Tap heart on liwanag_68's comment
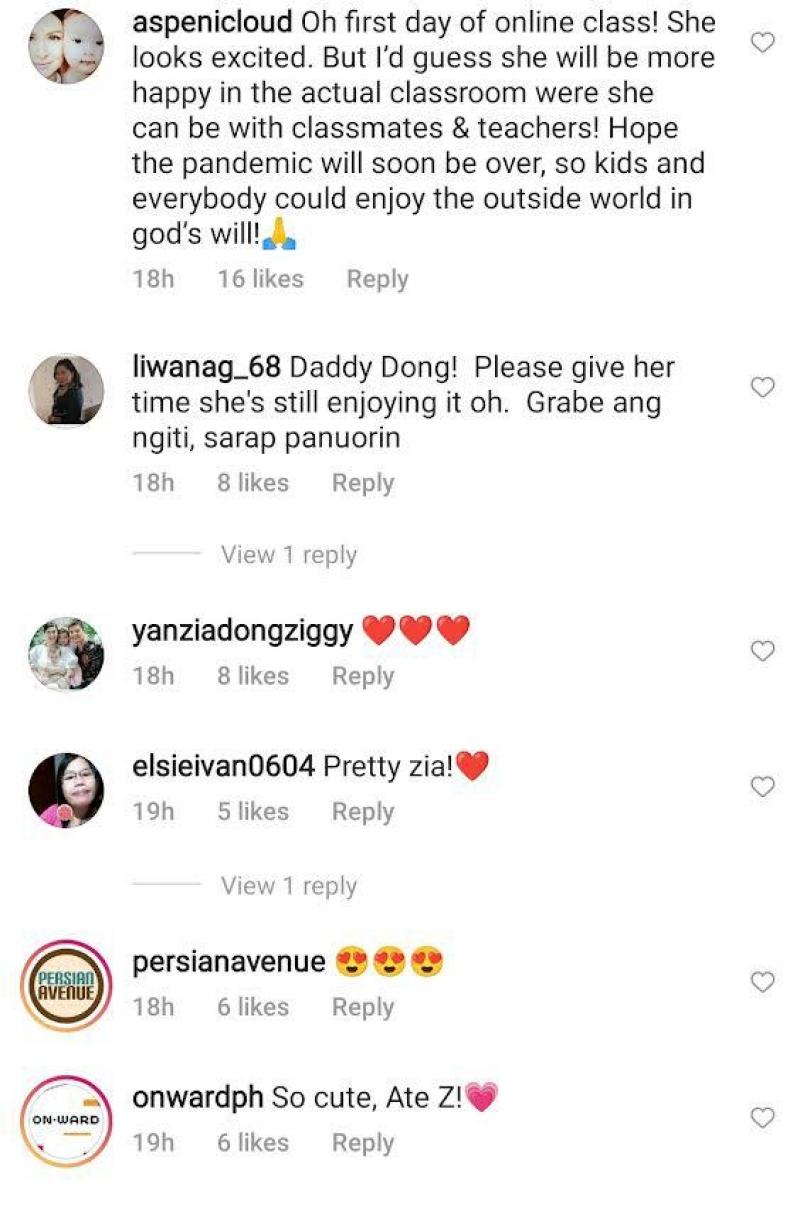Viewport: 800px width, 1214px height. [x=763, y=387]
